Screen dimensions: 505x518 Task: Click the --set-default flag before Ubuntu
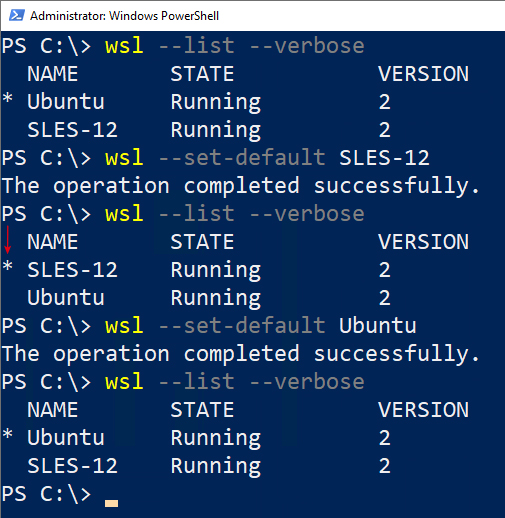pyautogui.click(x=242, y=326)
